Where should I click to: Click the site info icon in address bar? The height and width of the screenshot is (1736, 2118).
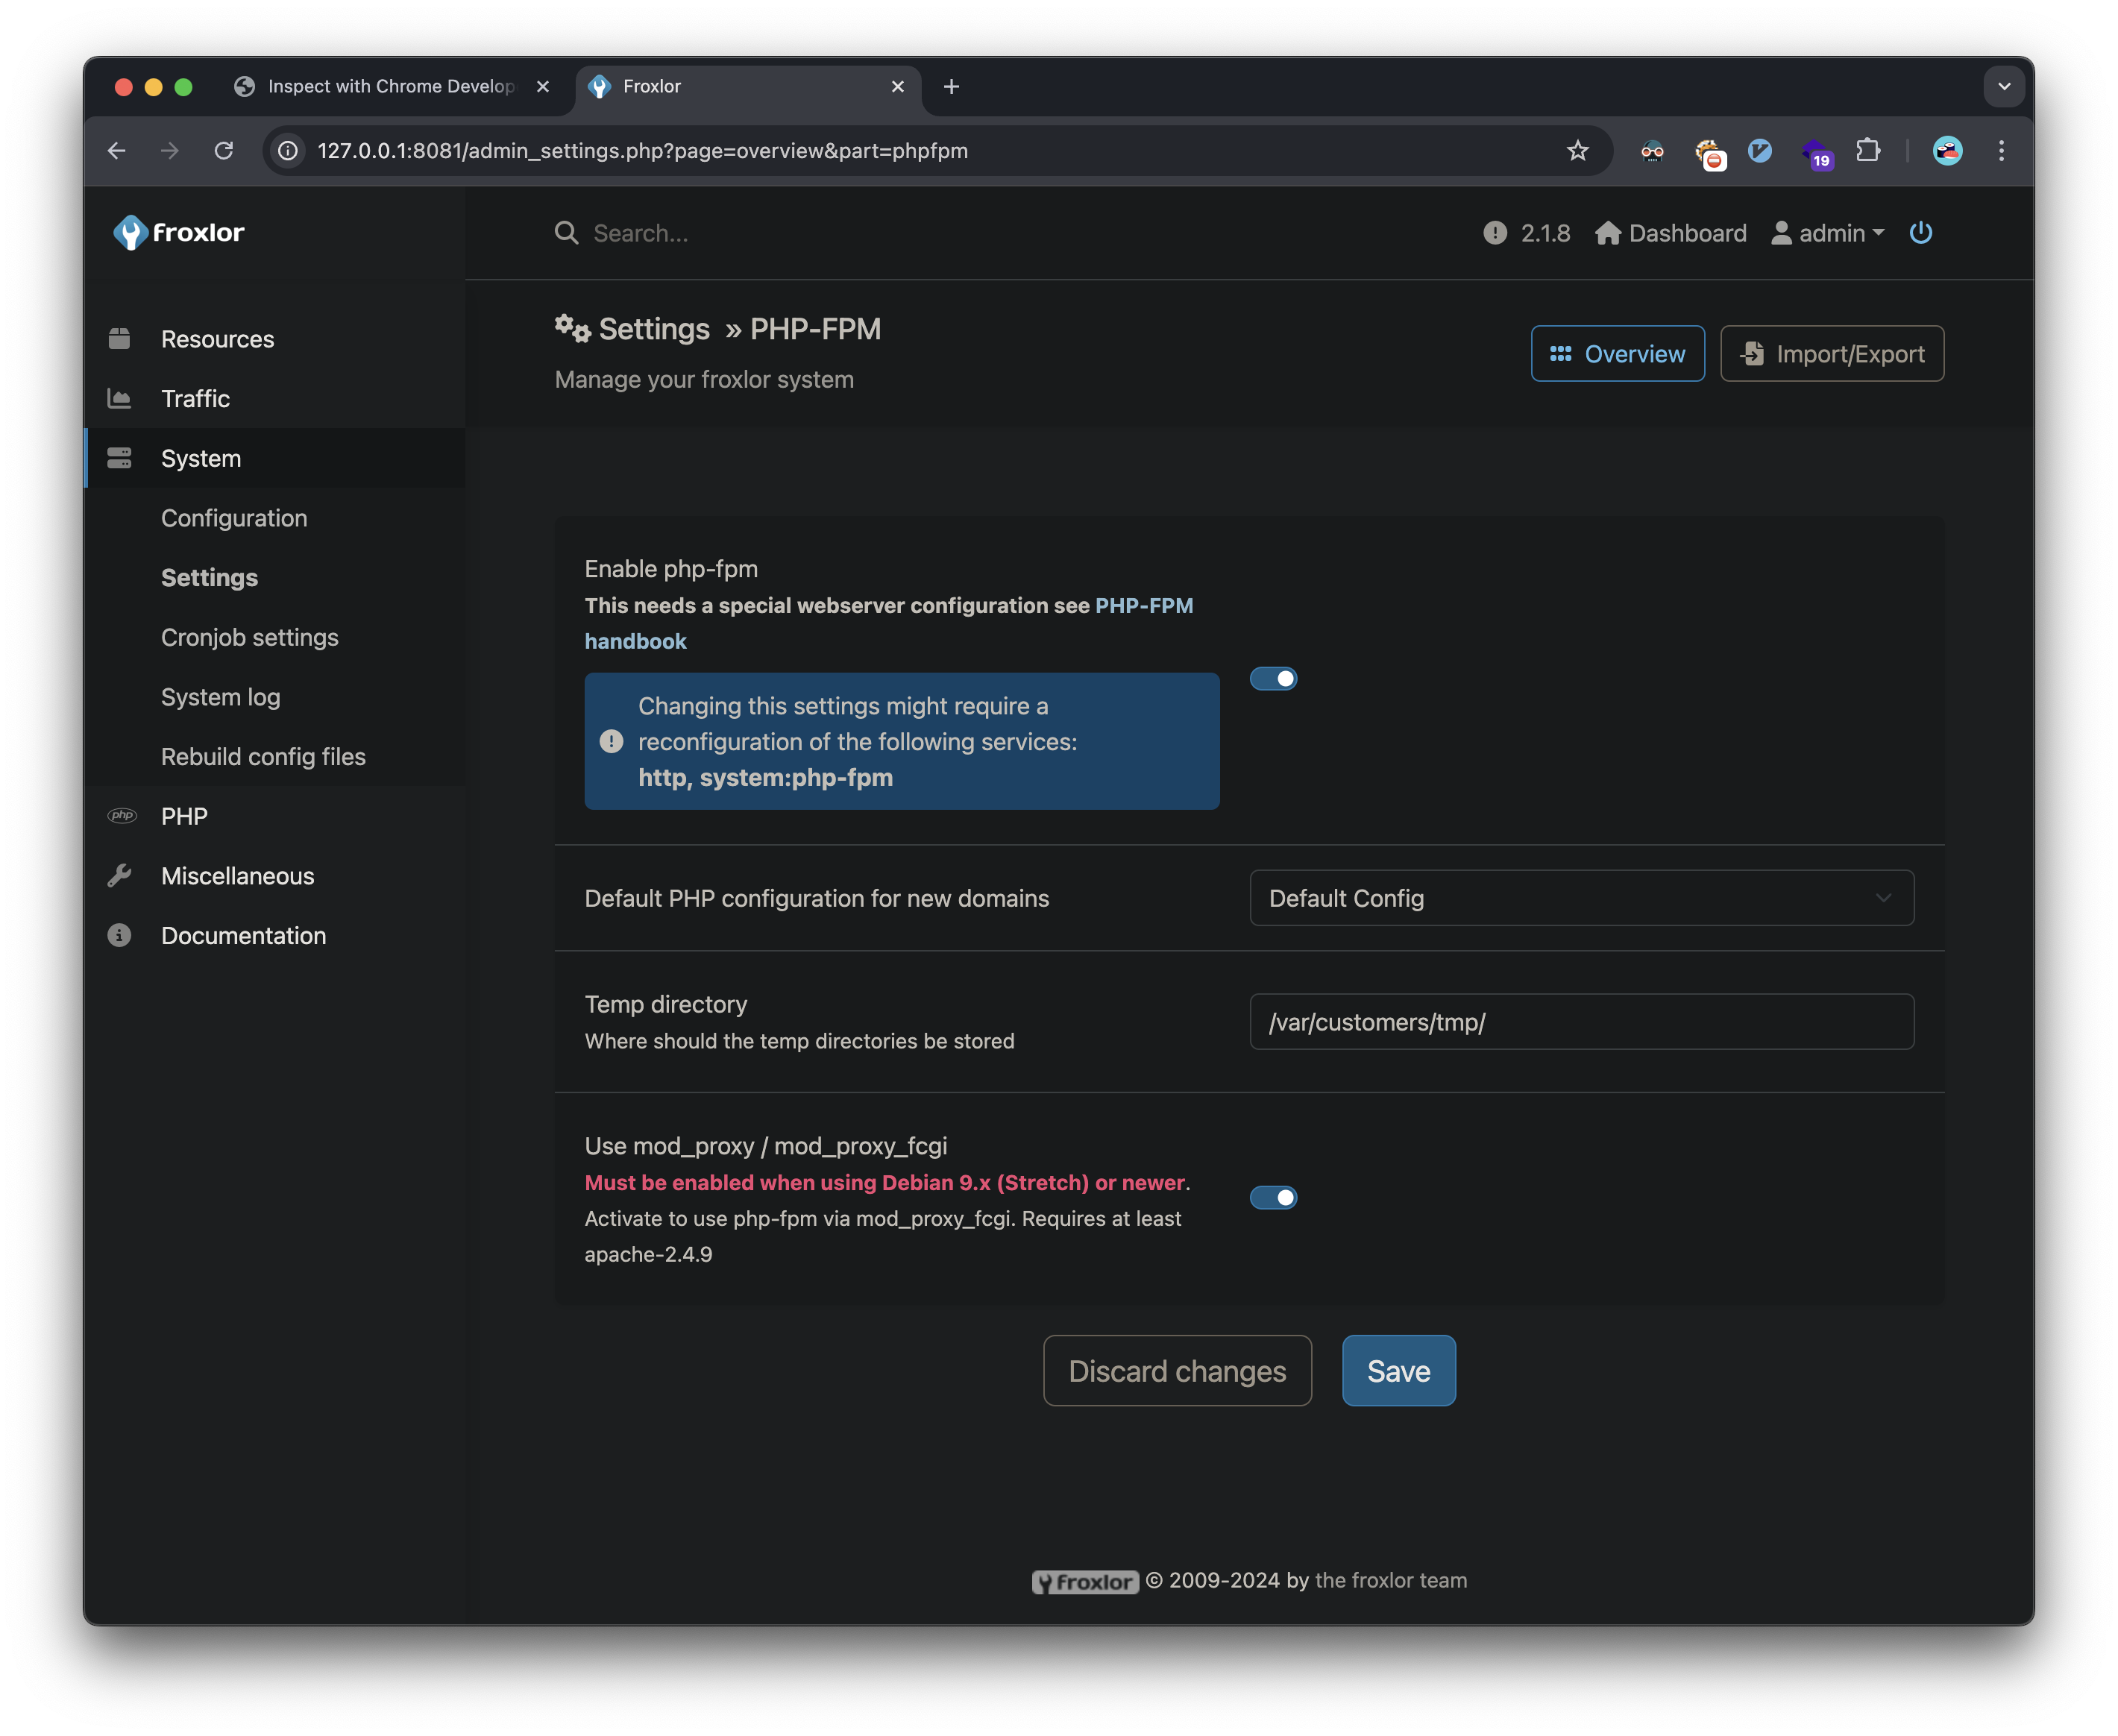coord(288,151)
